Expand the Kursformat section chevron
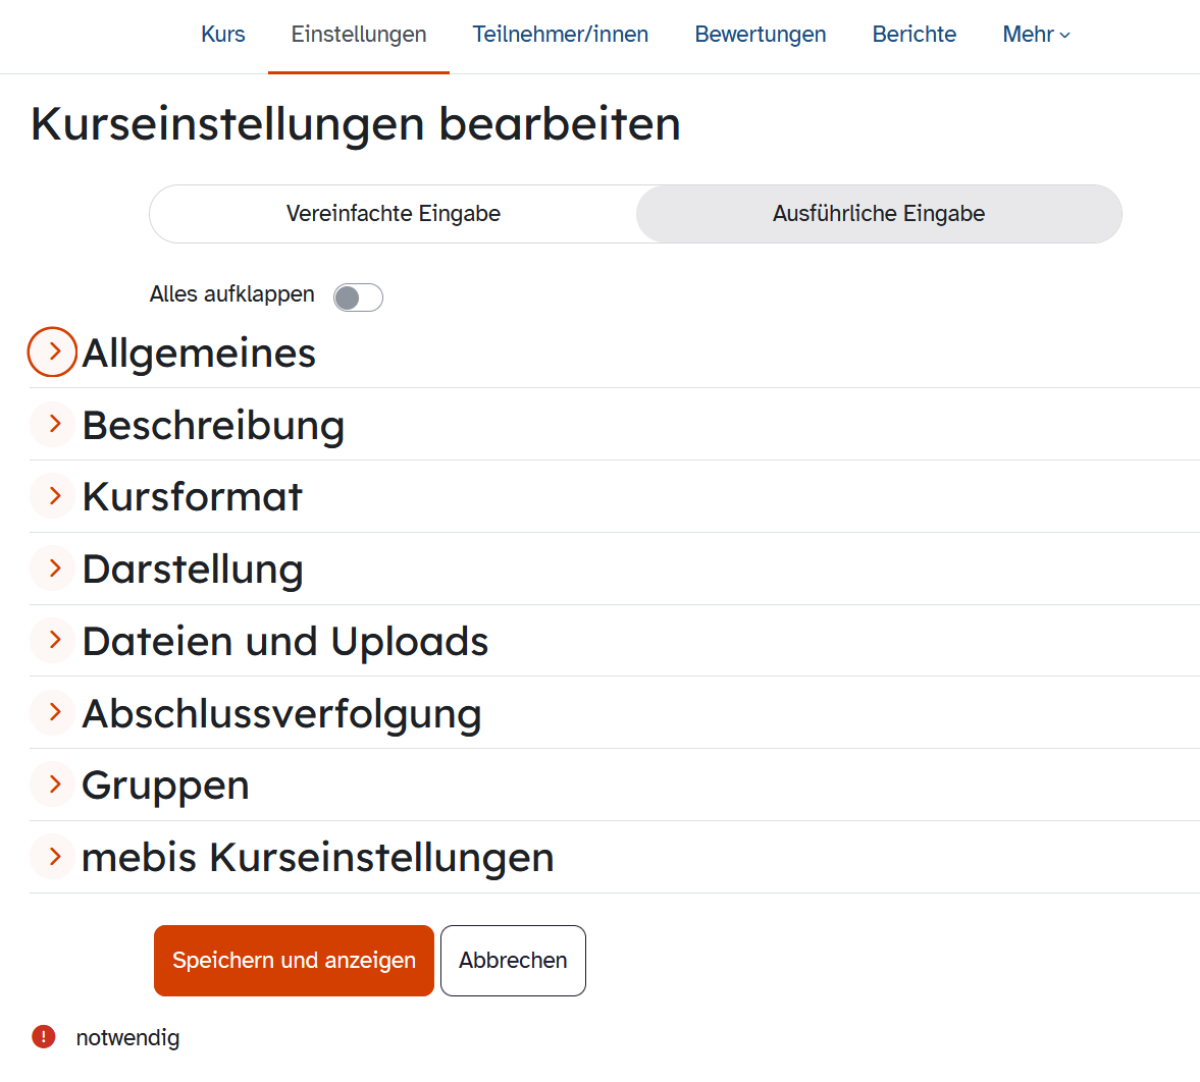This screenshot has width=1200, height=1082. click(53, 496)
